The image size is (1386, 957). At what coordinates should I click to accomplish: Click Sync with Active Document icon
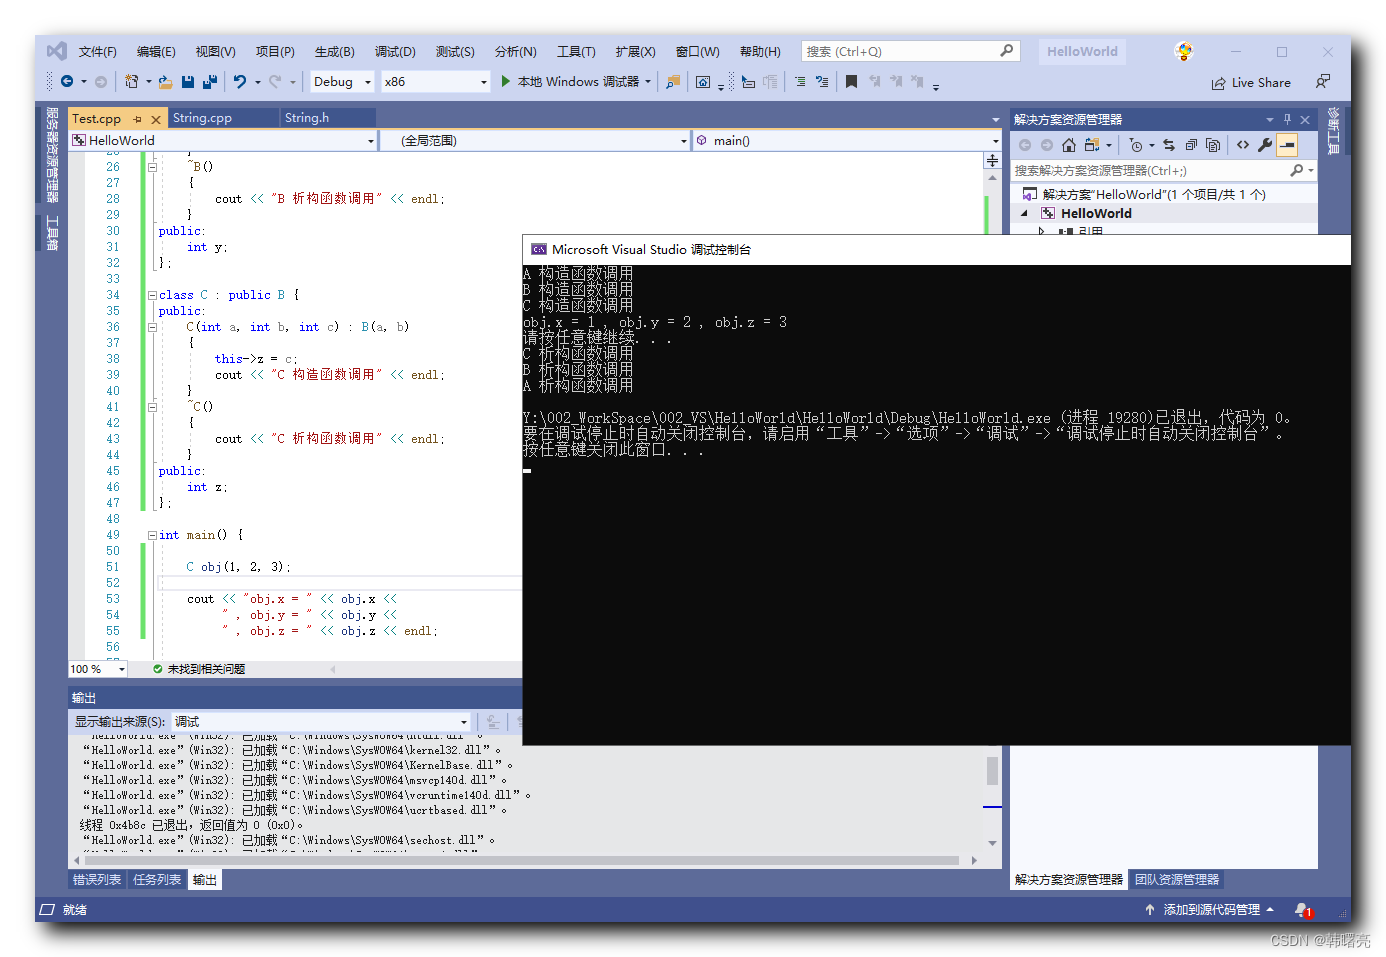pos(1169,145)
